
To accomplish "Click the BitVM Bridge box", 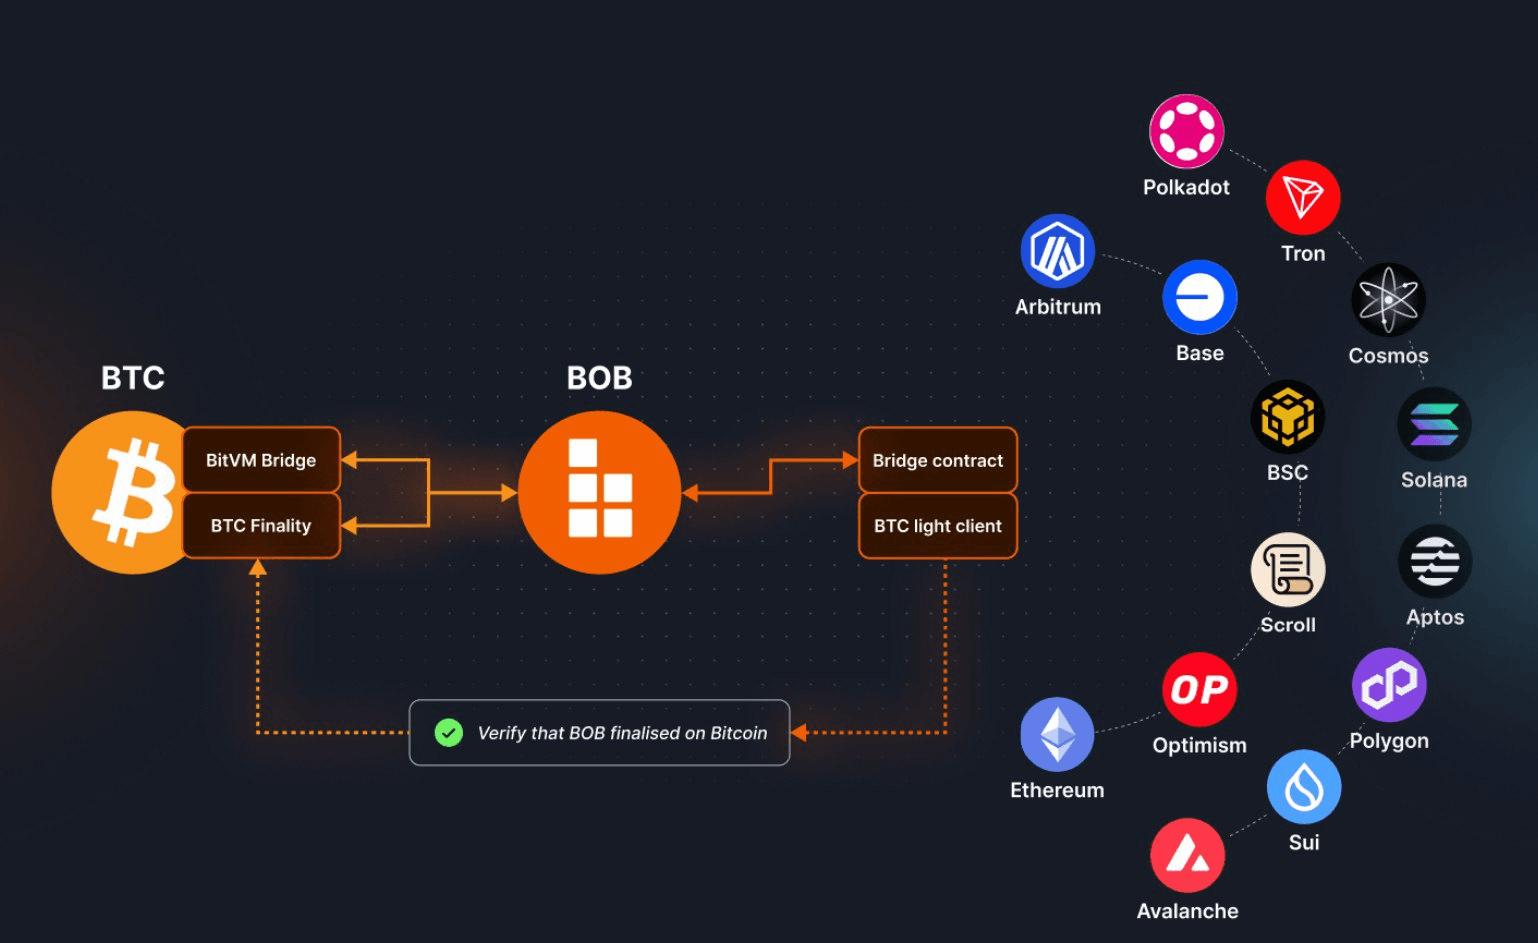I will [x=261, y=460].
